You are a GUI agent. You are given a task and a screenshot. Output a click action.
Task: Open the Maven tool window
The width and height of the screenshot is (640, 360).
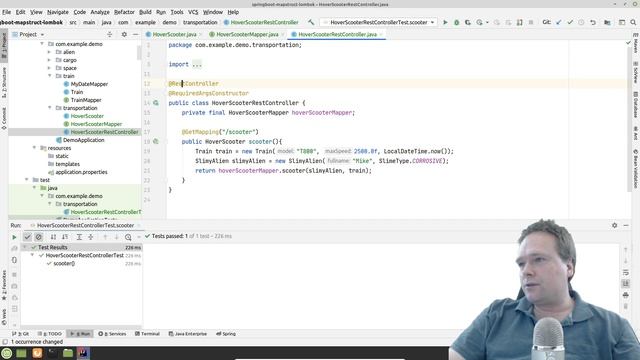pos(636,43)
